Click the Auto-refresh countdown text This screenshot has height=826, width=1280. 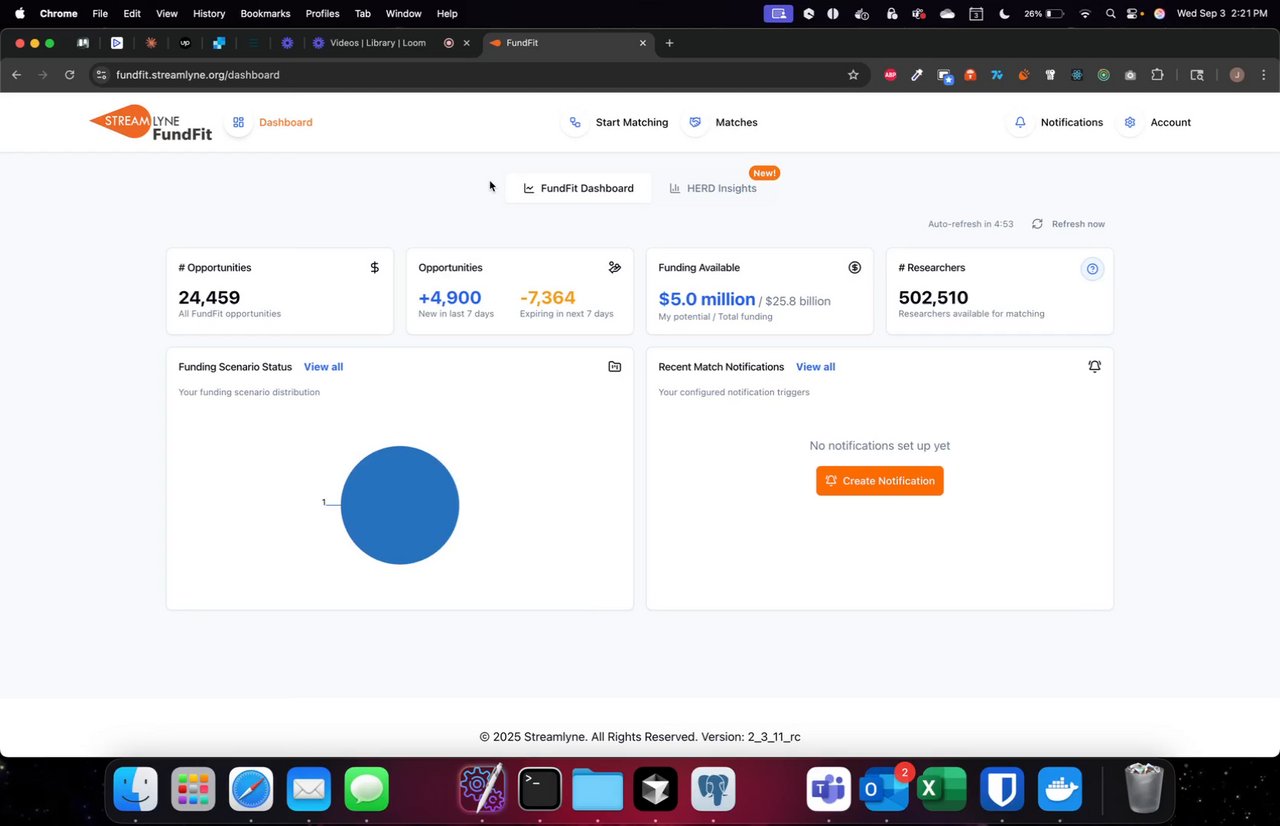pos(970,224)
